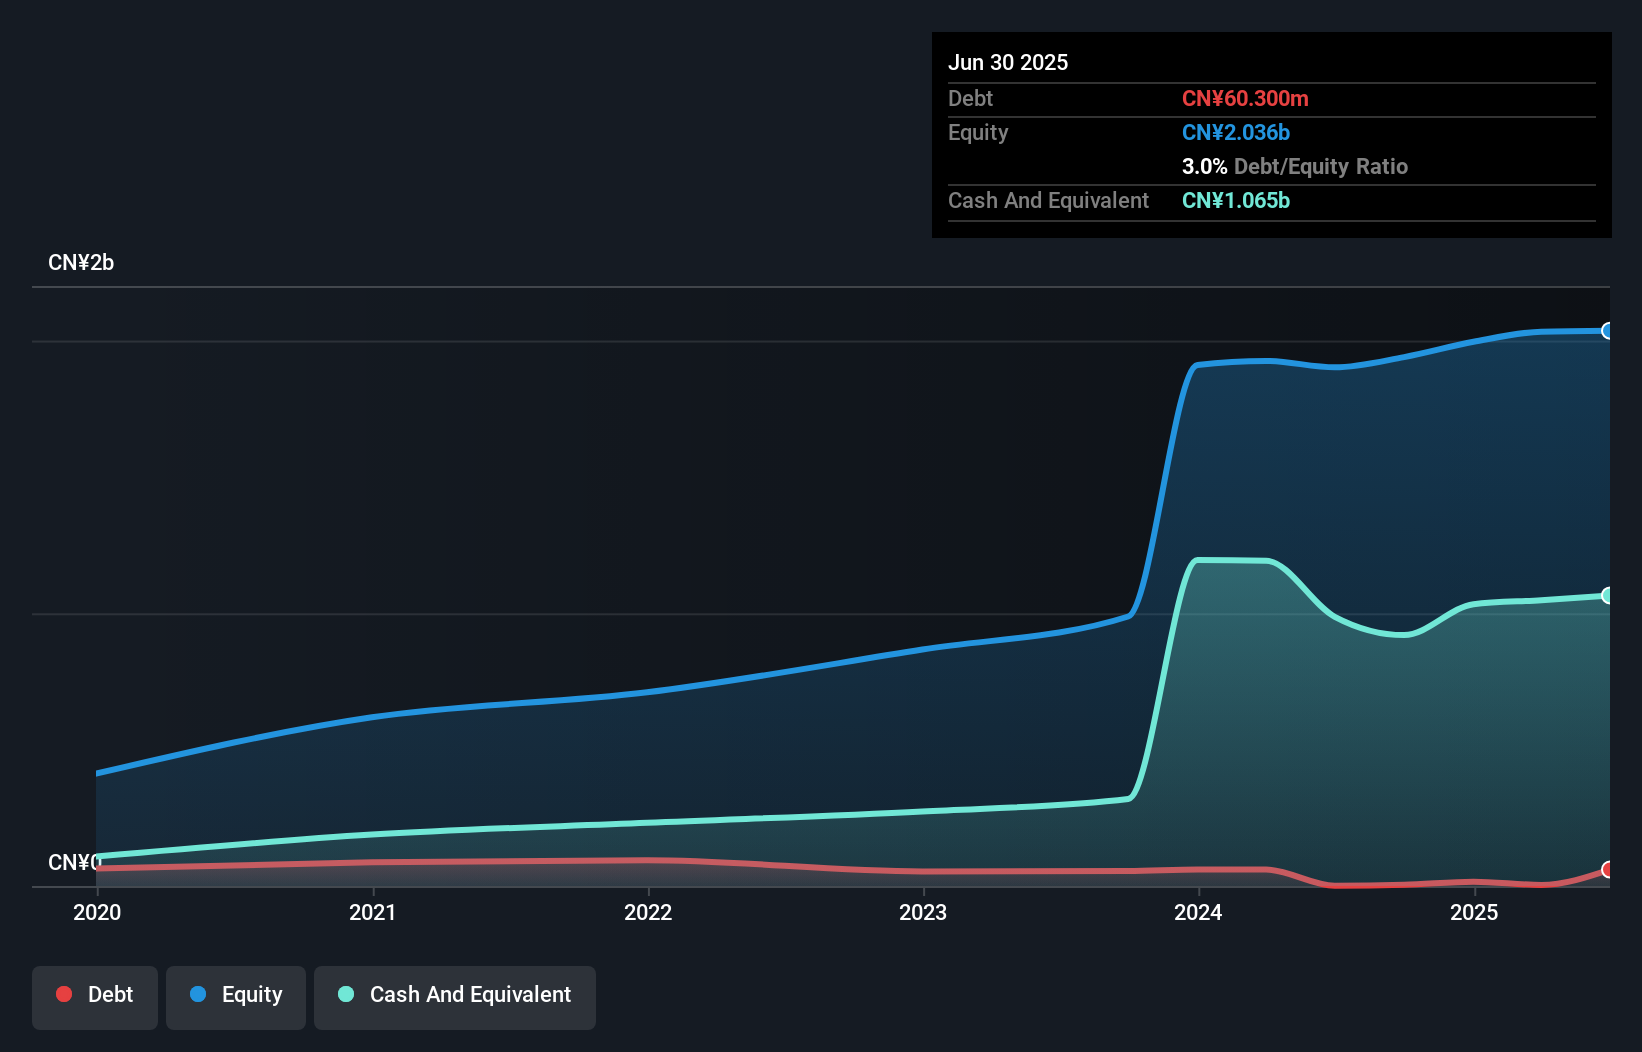Click the red Debt legend dot
This screenshot has width=1642, height=1052.
64,994
